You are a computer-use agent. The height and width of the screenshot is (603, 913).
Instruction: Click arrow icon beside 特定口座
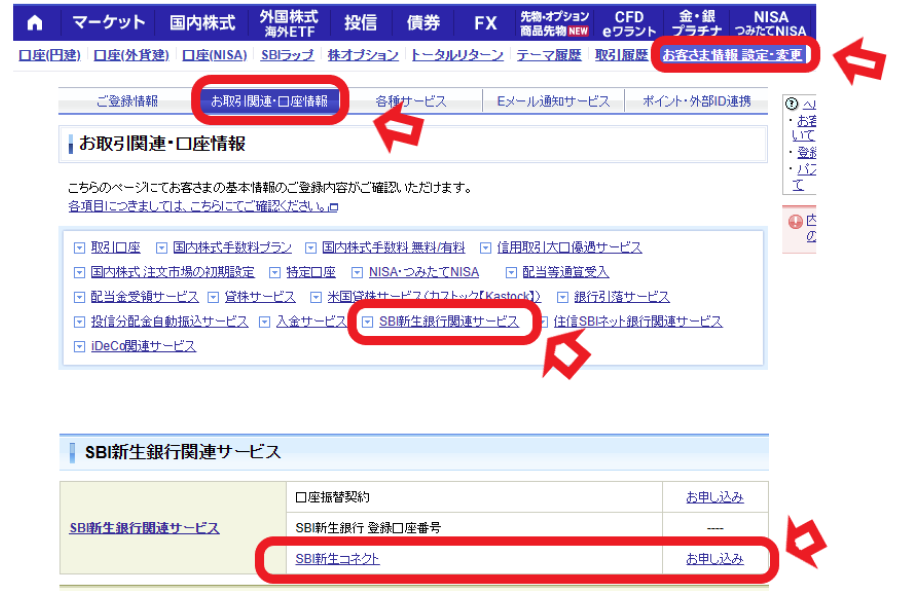click(x=275, y=273)
